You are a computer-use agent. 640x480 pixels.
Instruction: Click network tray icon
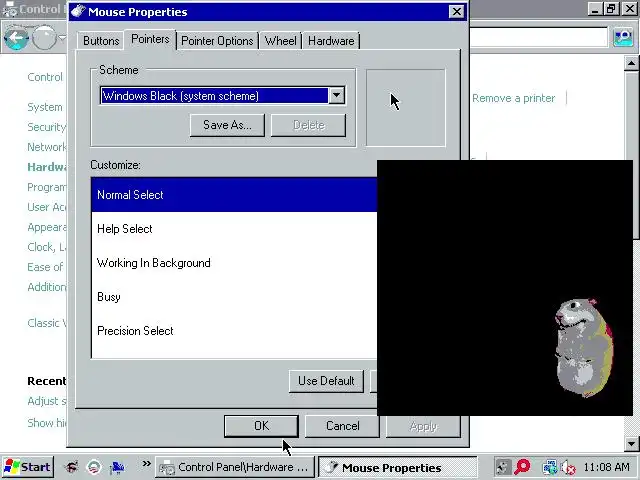(549, 467)
